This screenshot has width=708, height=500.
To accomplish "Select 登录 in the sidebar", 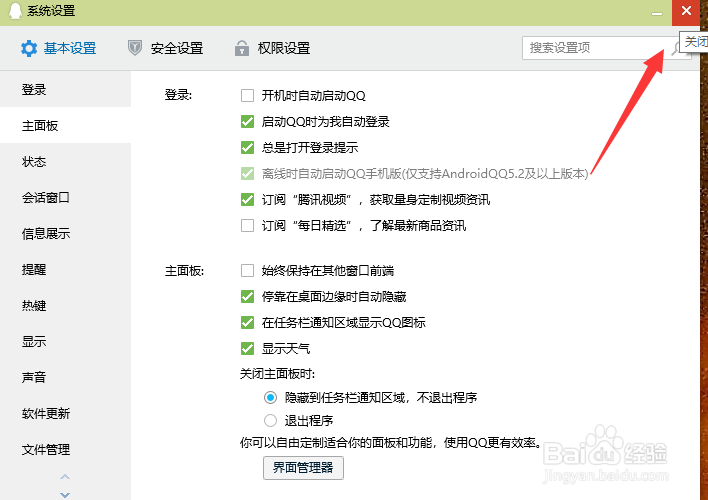I will point(65,89).
